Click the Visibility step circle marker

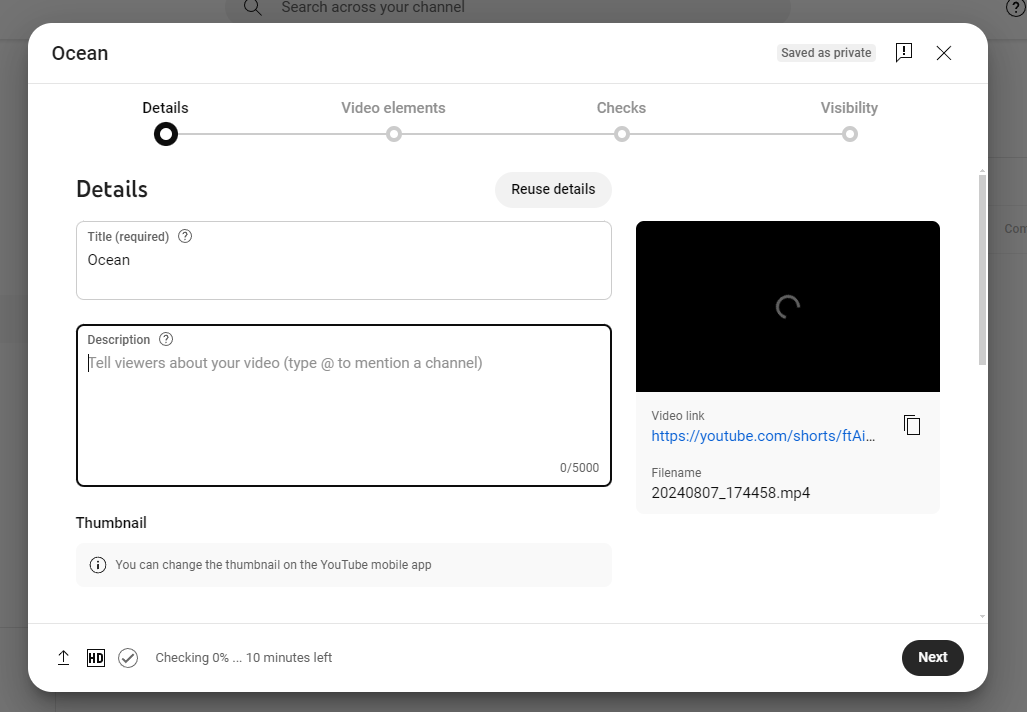(850, 134)
